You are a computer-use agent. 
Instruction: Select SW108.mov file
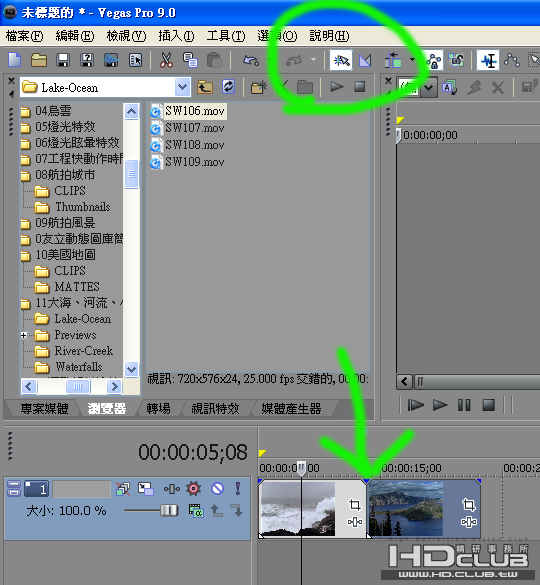(188, 145)
